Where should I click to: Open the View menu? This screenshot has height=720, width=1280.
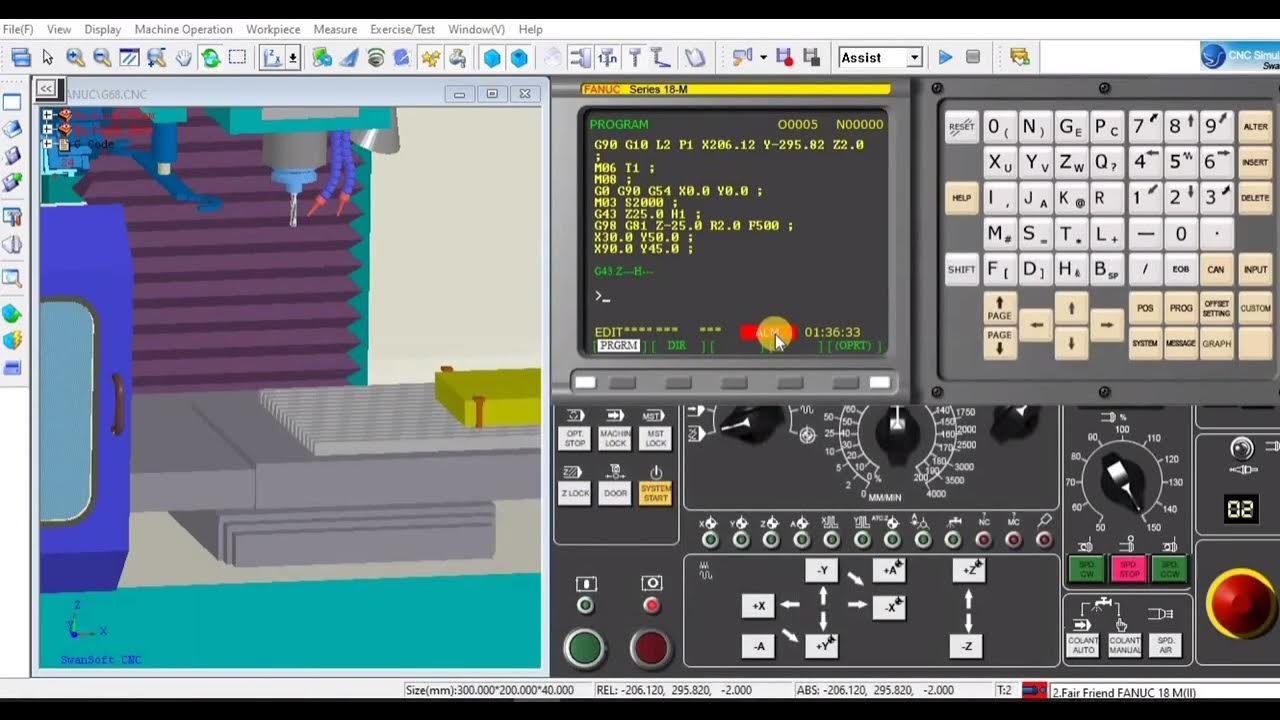[59, 29]
